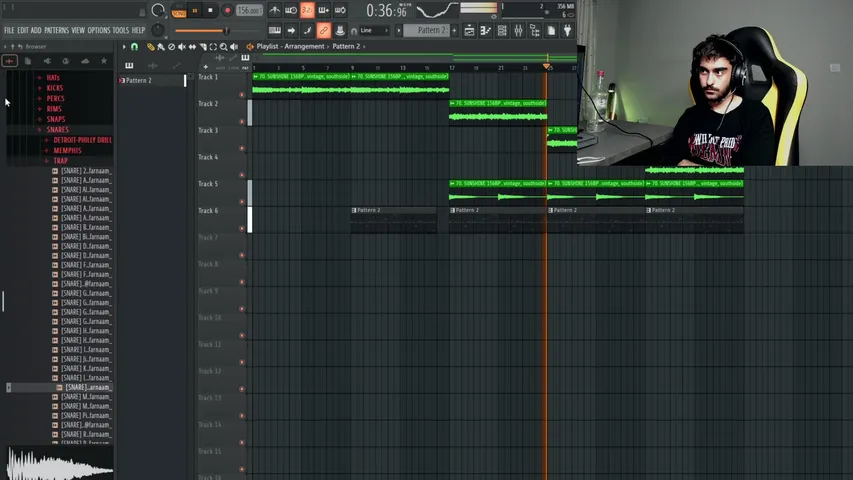853x480 pixels.
Task: Toggle Song/Pattern mode switch
Action: point(178,10)
